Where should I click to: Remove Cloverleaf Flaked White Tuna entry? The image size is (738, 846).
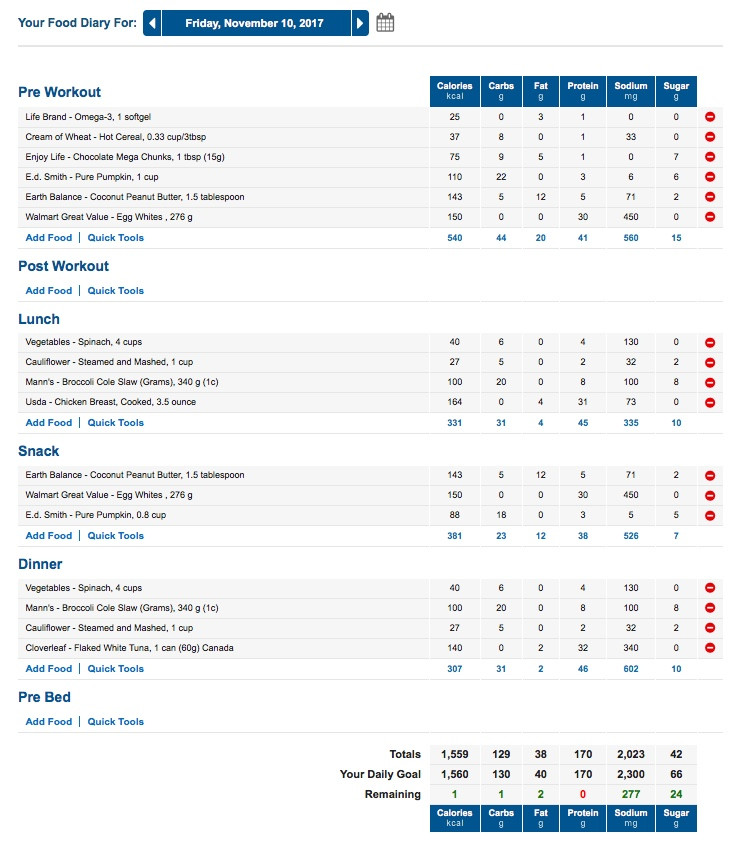pyautogui.click(x=710, y=648)
